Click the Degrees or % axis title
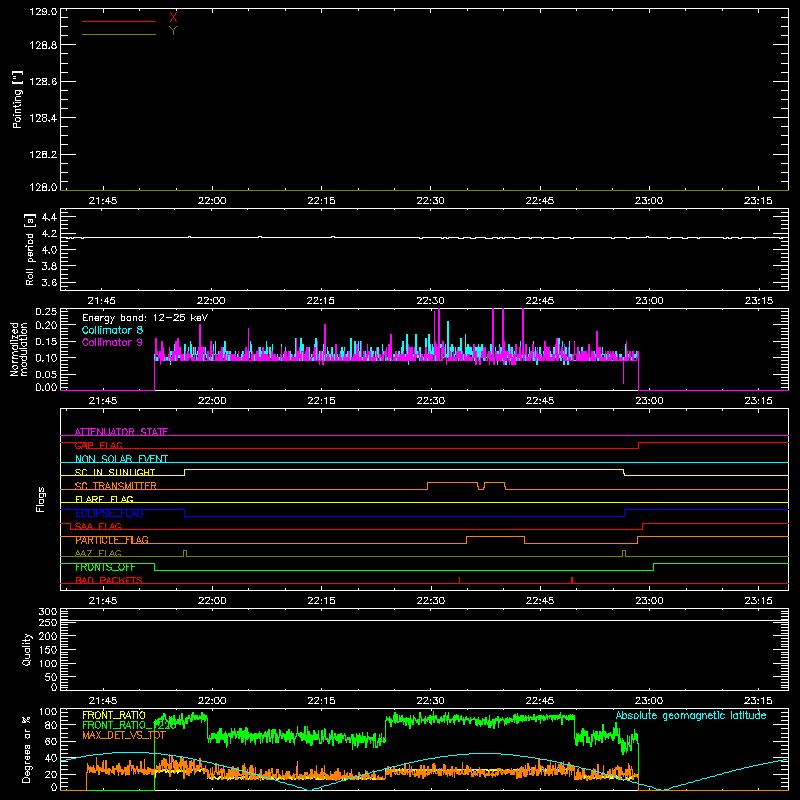Screen dimensions: 800x800 coord(27,750)
